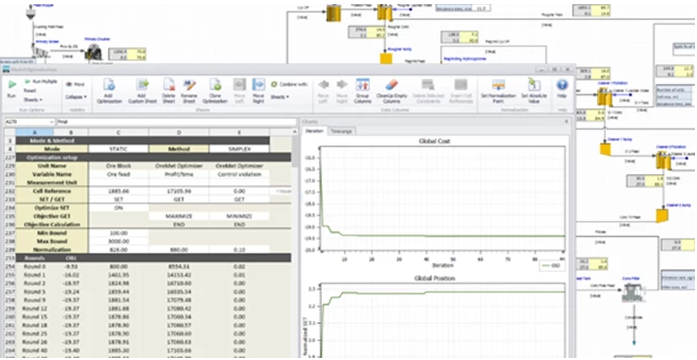Toggle the More visibility eye option
The height and width of the screenshot is (360, 697).
(x=76, y=84)
